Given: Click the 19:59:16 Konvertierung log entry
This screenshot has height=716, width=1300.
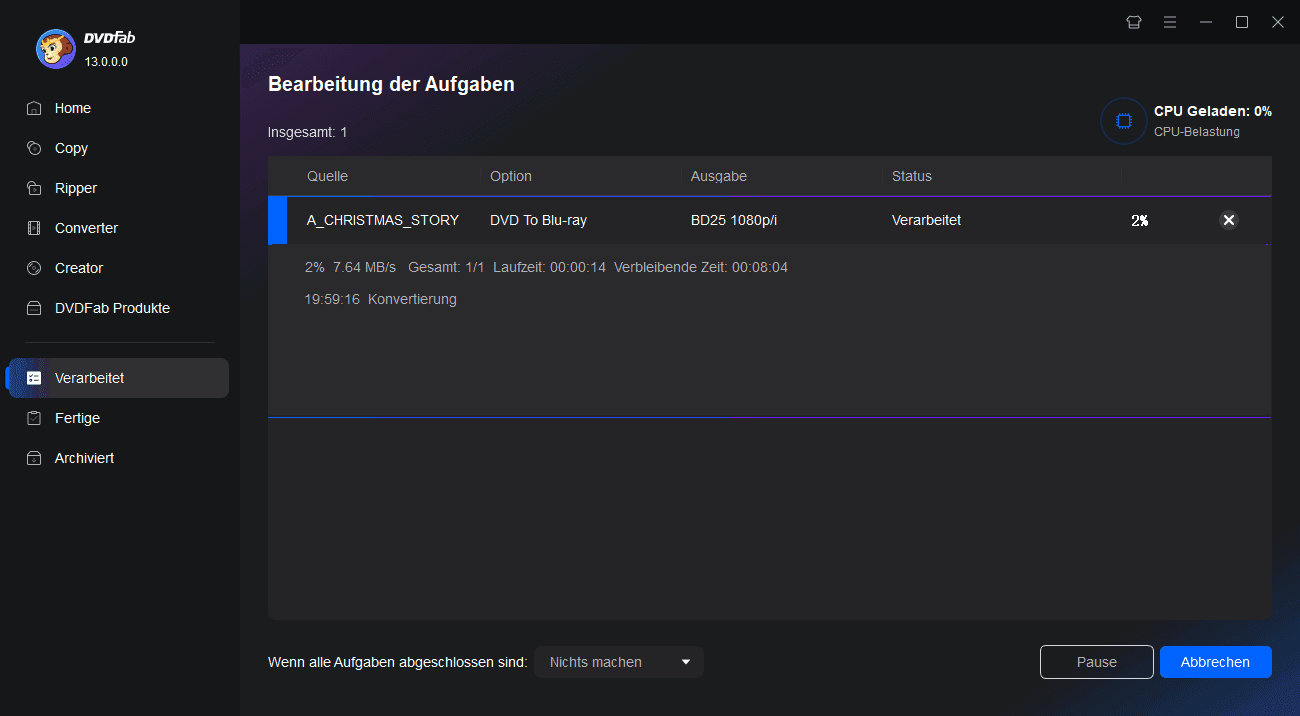Looking at the screenshot, I should pyautogui.click(x=380, y=299).
